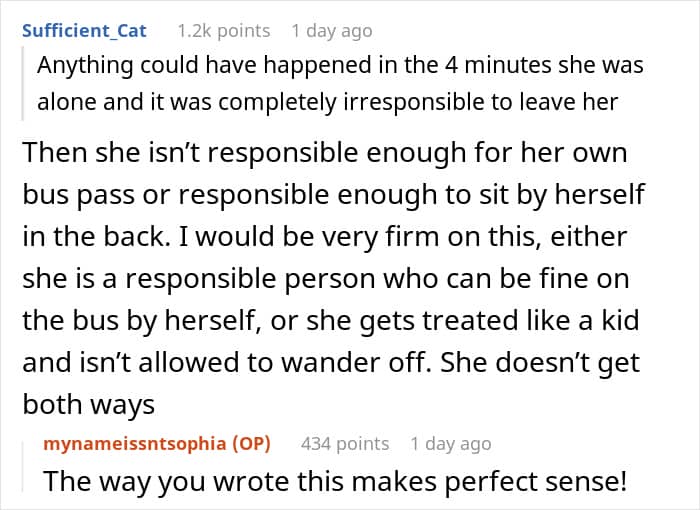Click the '(OP)' tag next to mynameissntsophia

click(251, 443)
